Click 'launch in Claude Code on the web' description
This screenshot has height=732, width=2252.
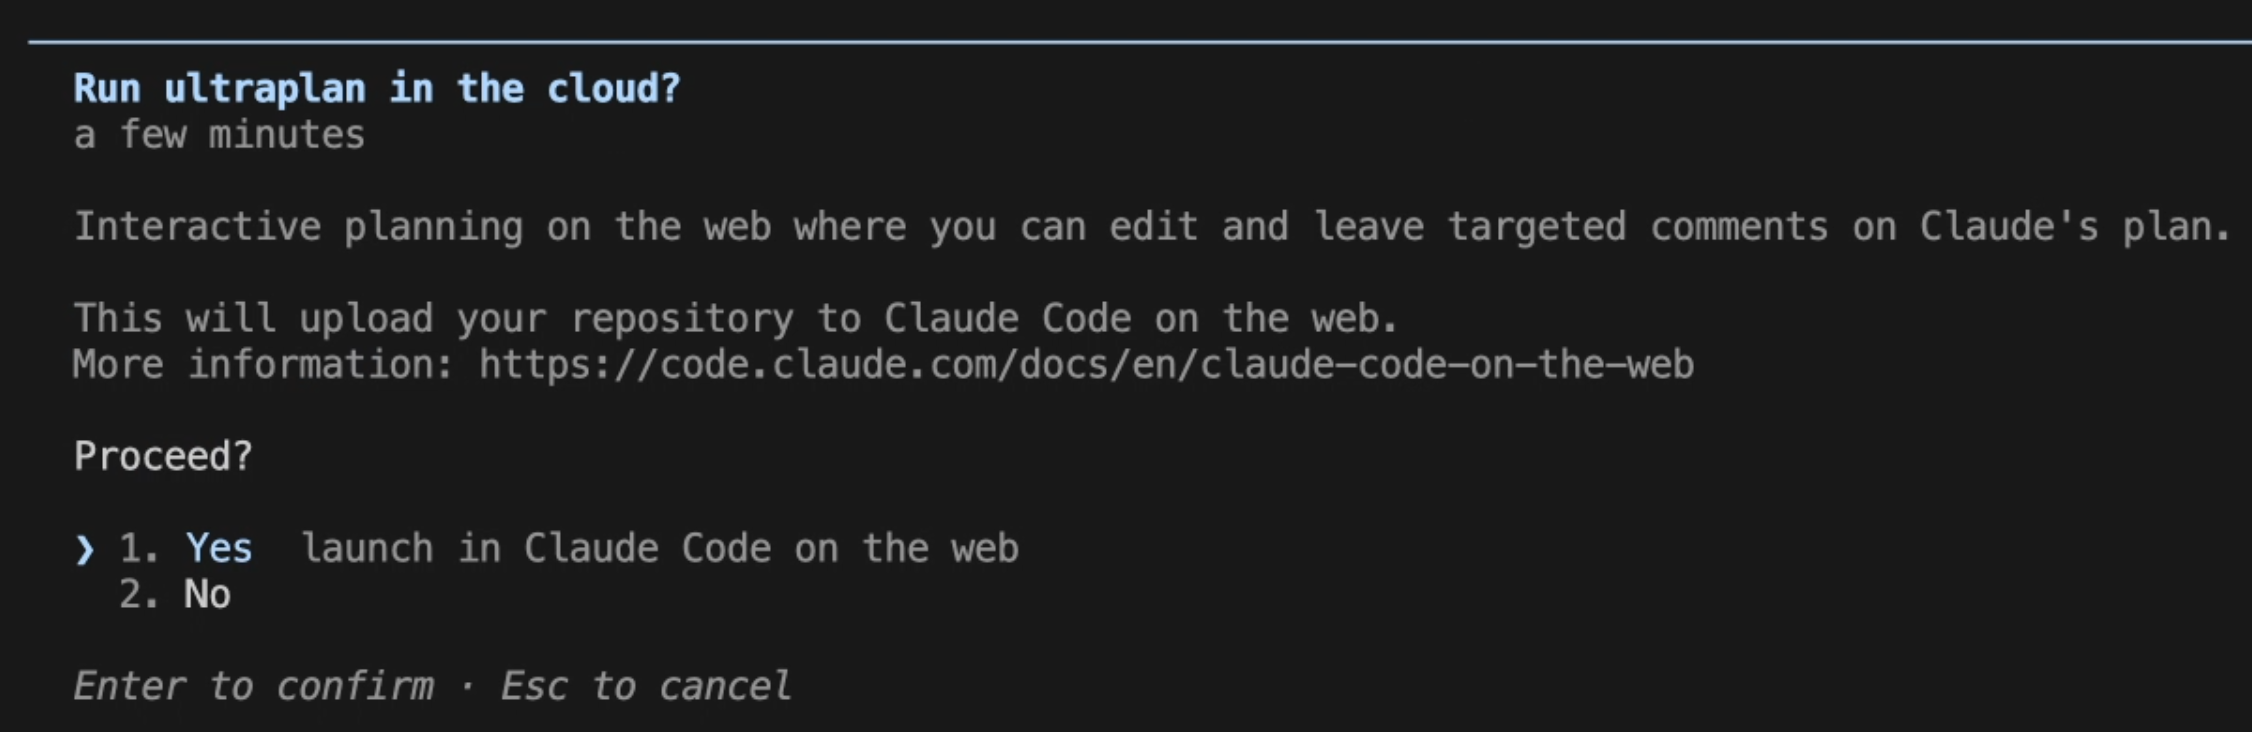click(660, 548)
